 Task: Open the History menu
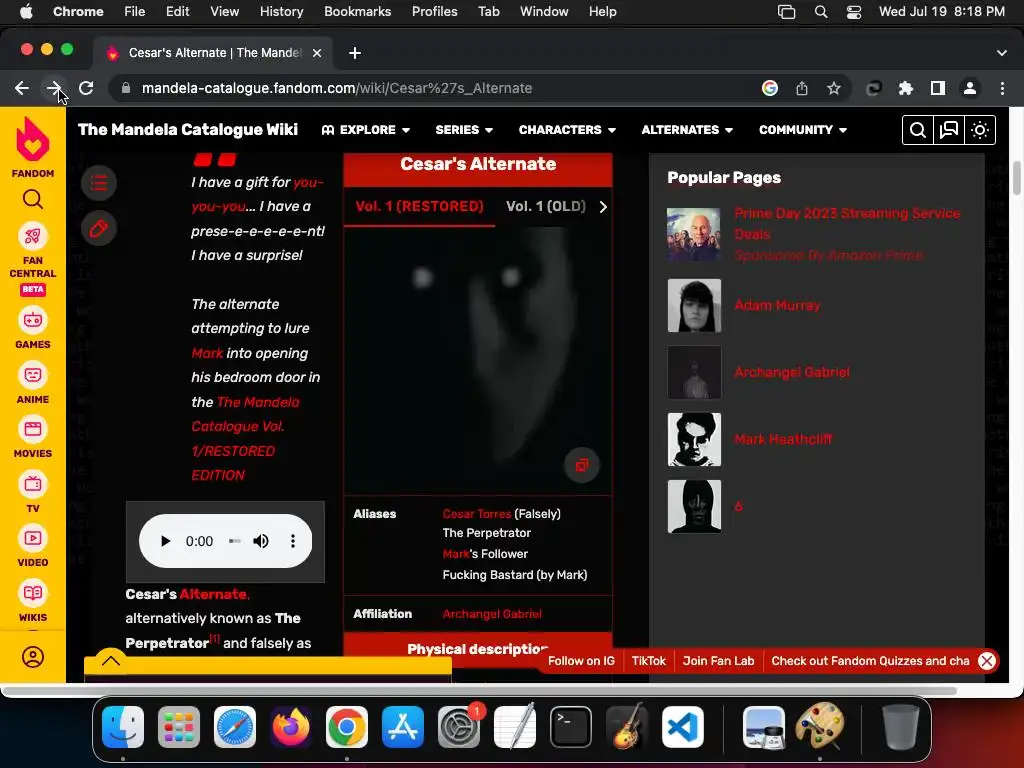click(x=281, y=11)
